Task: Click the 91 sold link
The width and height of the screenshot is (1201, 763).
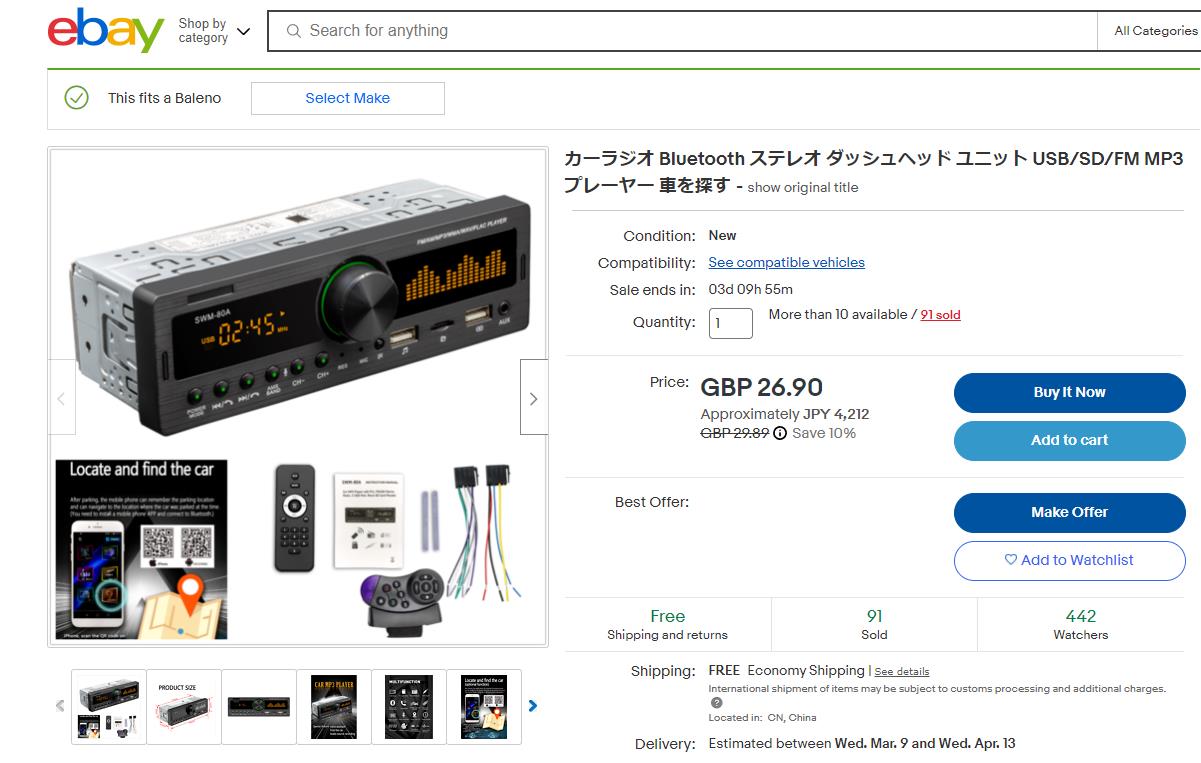Action: (x=940, y=315)
